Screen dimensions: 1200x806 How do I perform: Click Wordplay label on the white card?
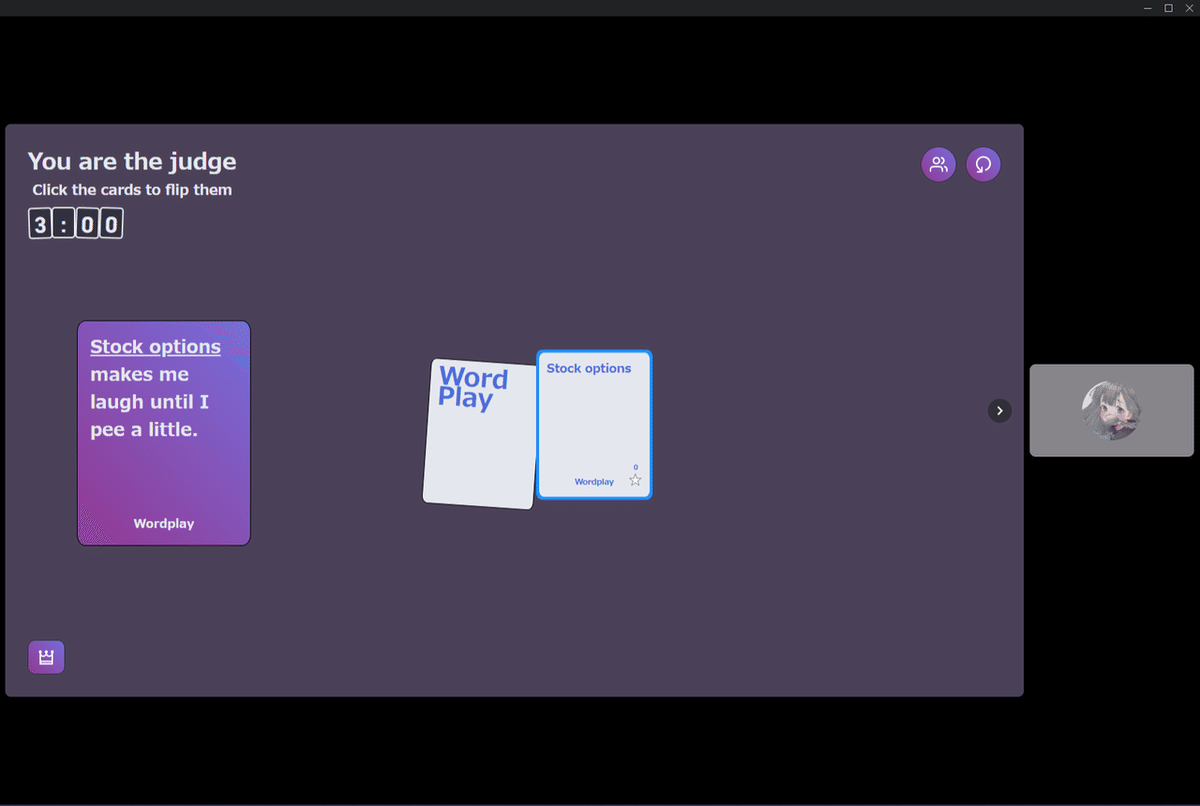594,482
